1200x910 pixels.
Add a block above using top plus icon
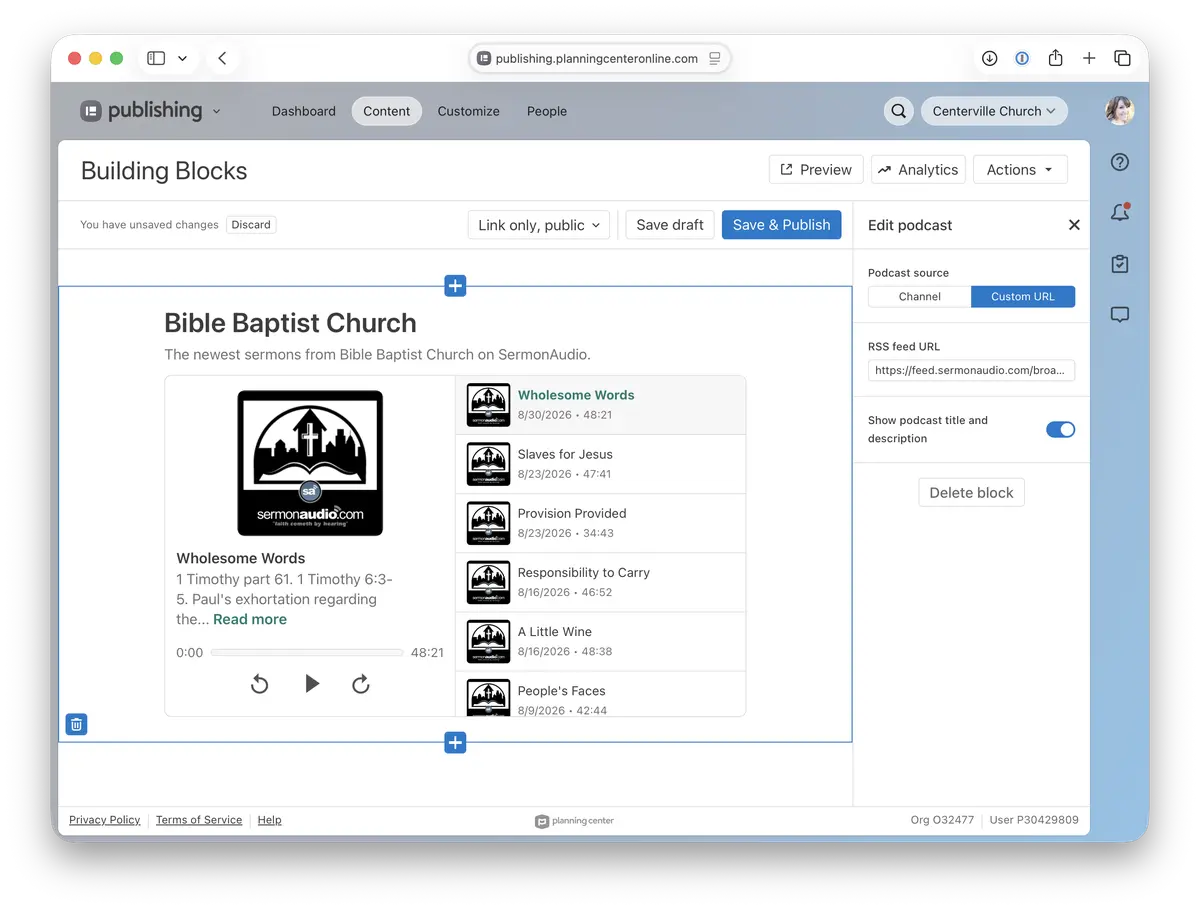click(x=455, y=287)
